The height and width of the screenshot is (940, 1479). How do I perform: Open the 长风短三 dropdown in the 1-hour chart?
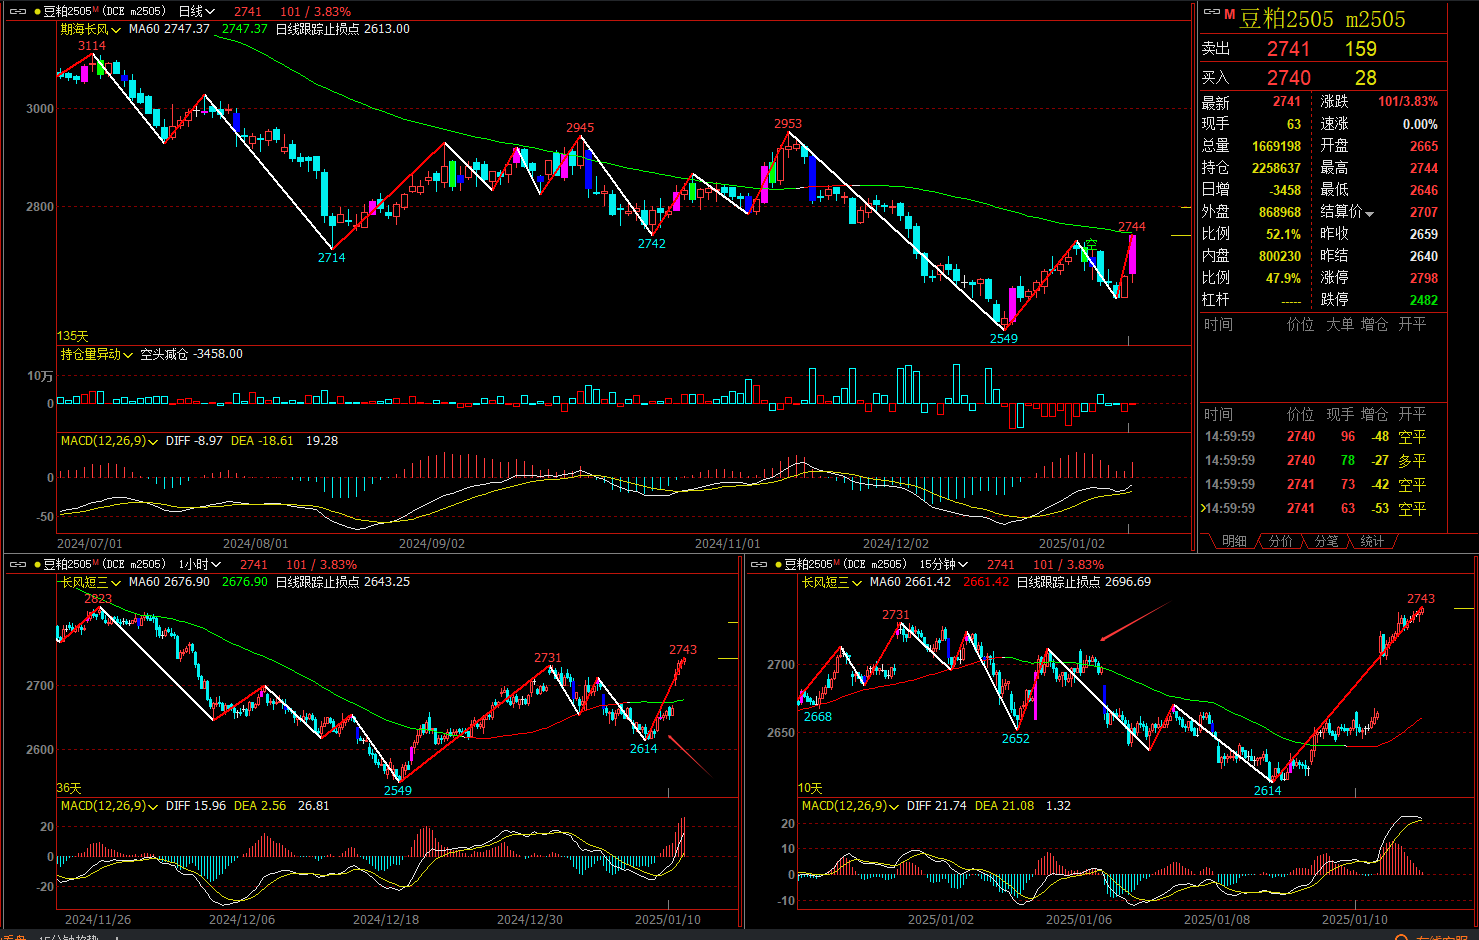[90, 582]
